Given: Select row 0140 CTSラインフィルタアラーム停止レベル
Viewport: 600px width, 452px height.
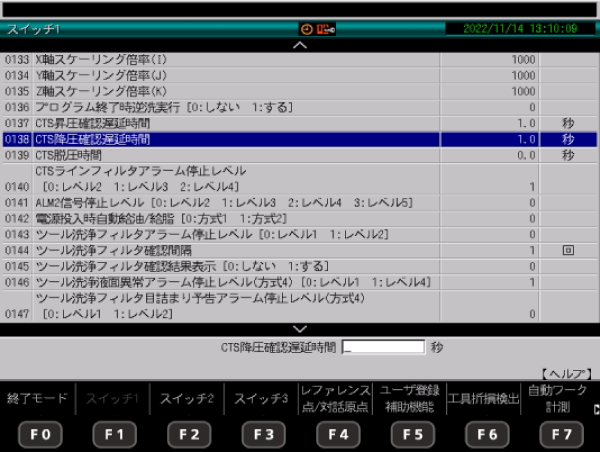Looking at the screenshot, I should coord(300,179).
